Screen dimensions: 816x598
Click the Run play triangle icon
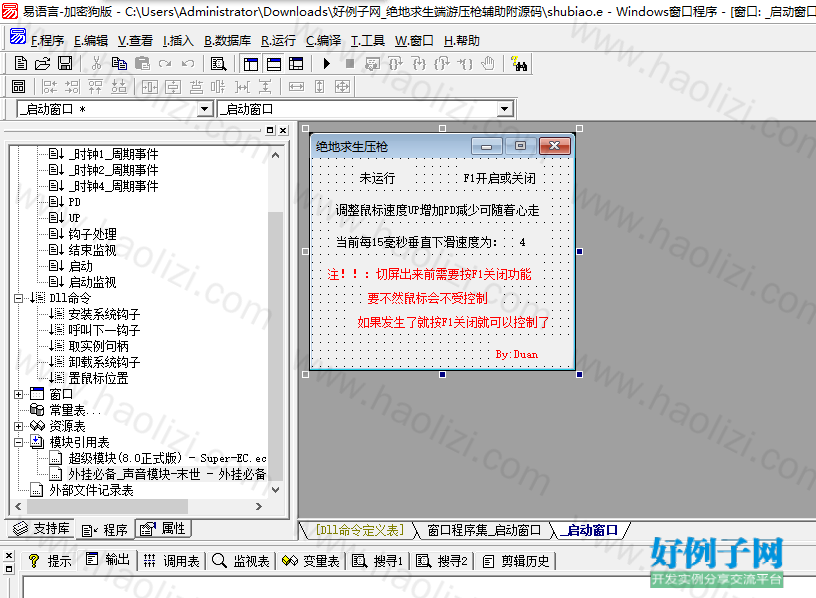coord(327,63)
